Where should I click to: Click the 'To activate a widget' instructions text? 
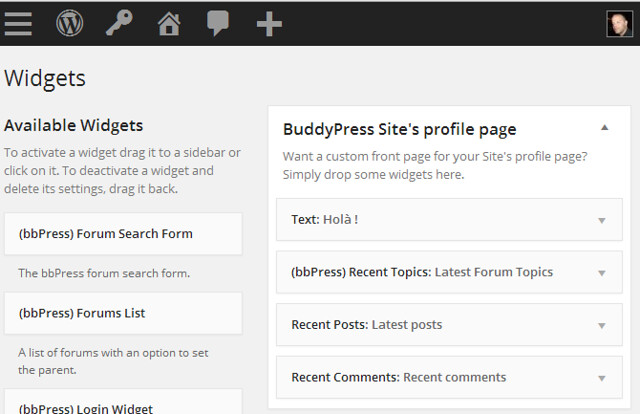click(x=122, y=171)
